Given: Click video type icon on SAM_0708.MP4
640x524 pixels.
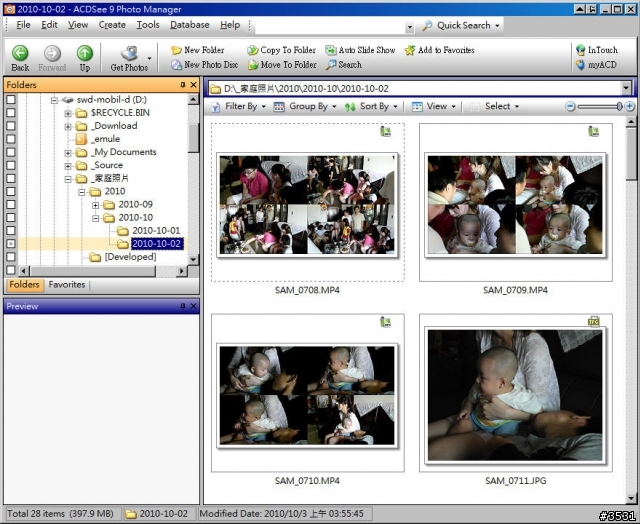Looking at the screenshot, I should pyautogui.click(x=385, y=131).
